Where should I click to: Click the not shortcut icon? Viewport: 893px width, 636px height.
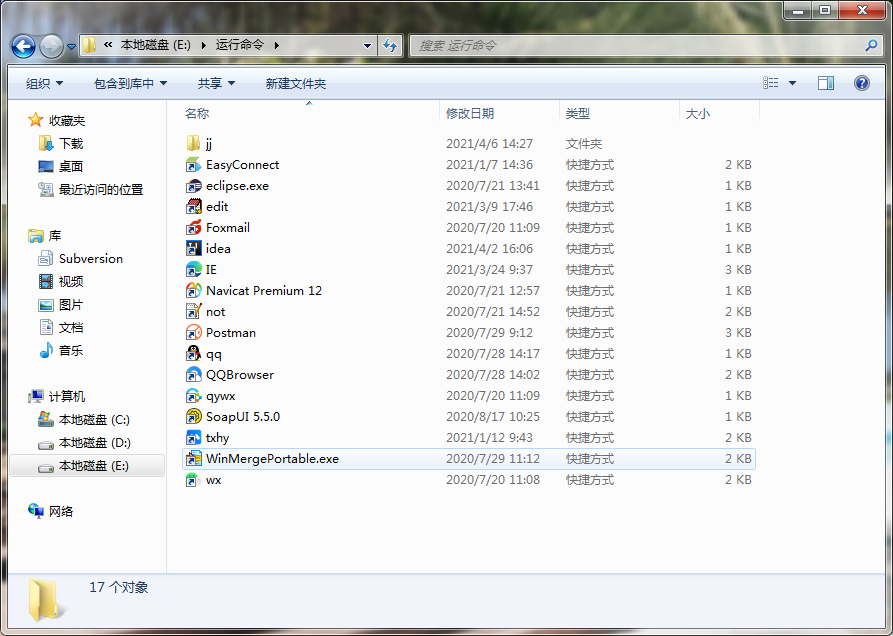click(x=194, y=311)
